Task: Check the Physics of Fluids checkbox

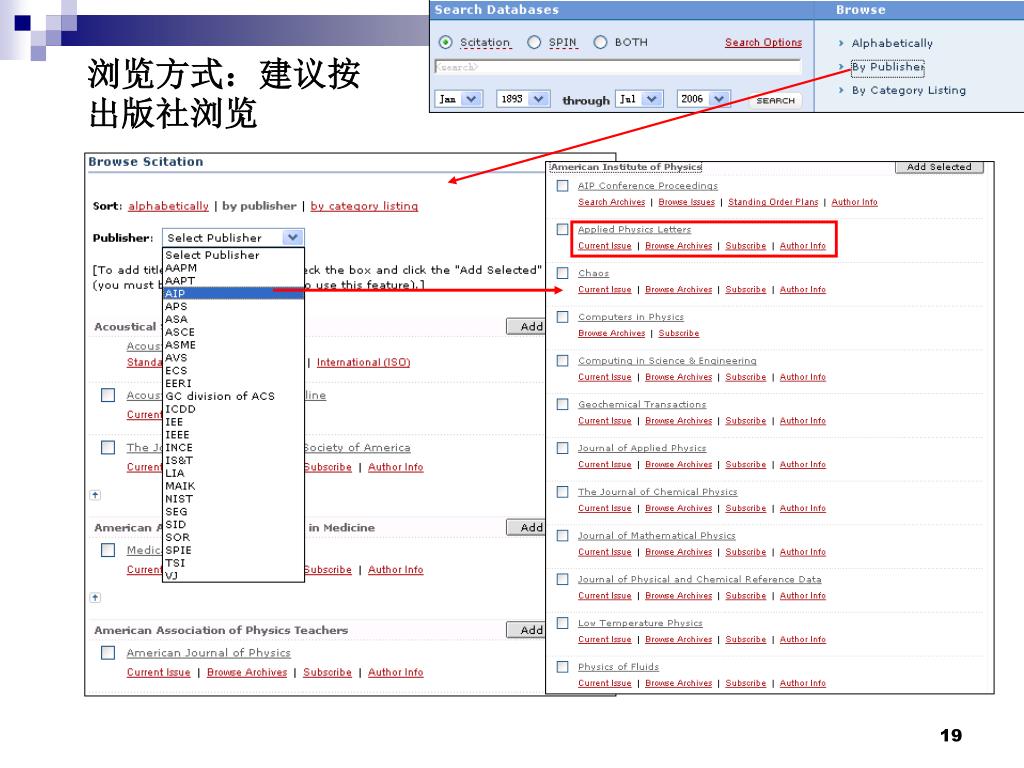Action: [562, 667]
